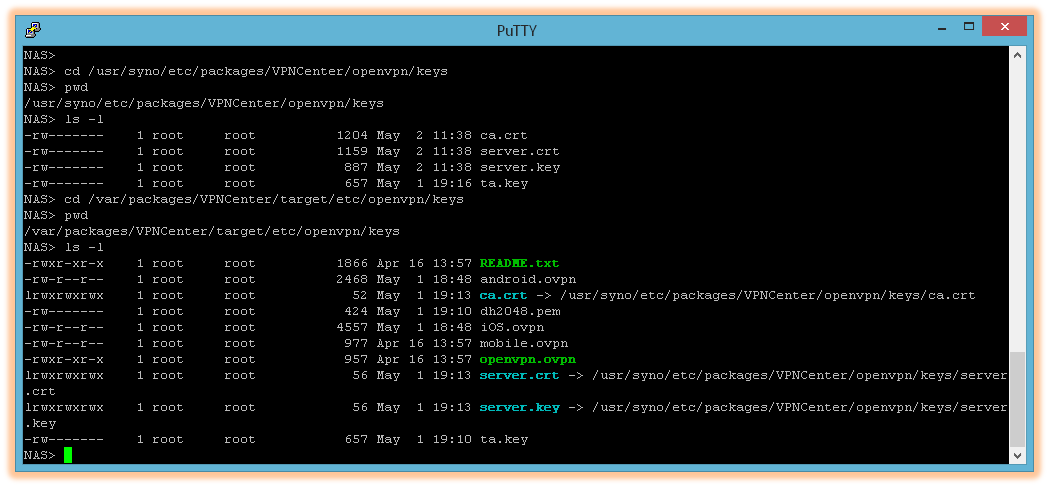Maximize the PuTTY window
1049x487 pixels.
(x=968, y=27)
